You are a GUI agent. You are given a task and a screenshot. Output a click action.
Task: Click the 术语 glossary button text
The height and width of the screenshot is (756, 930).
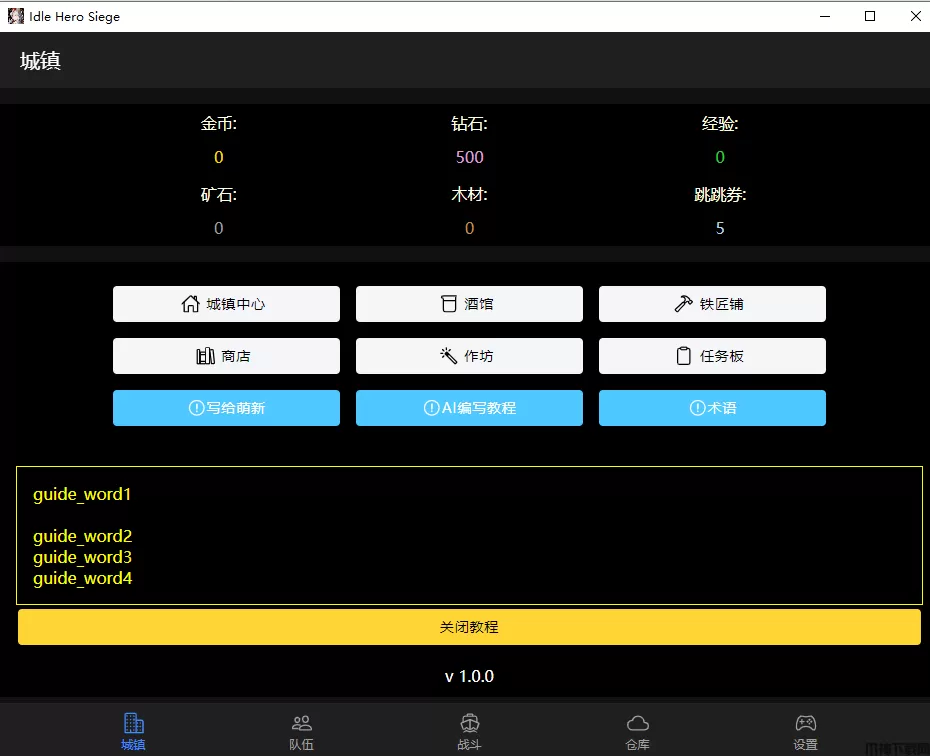(x=721, y=408)
